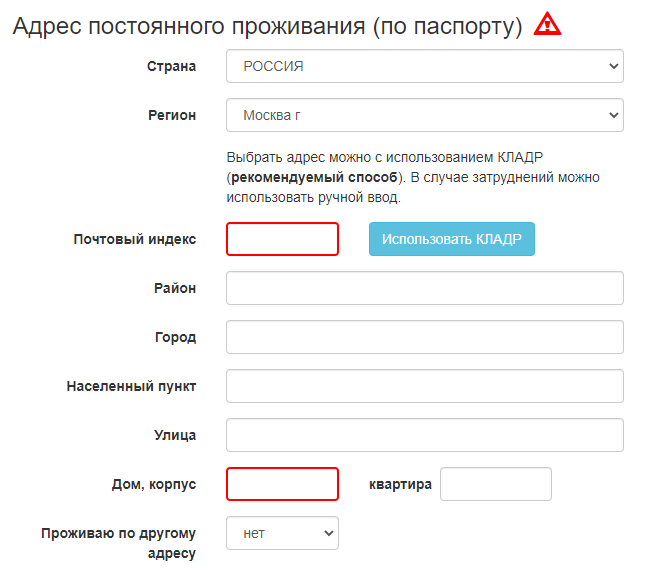Click into the Район text field

[425, 288]
